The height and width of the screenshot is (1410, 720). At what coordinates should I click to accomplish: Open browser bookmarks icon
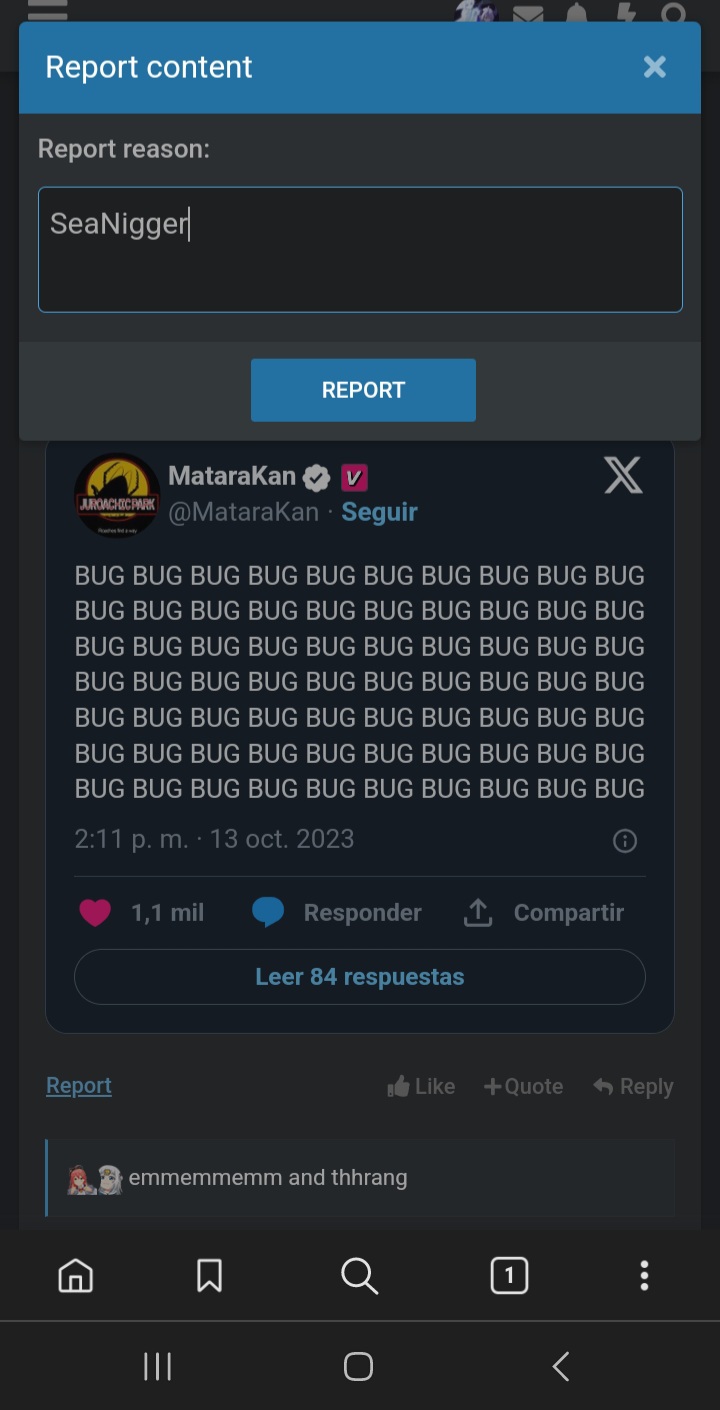pyautogui.click(x=209, y=1276)
